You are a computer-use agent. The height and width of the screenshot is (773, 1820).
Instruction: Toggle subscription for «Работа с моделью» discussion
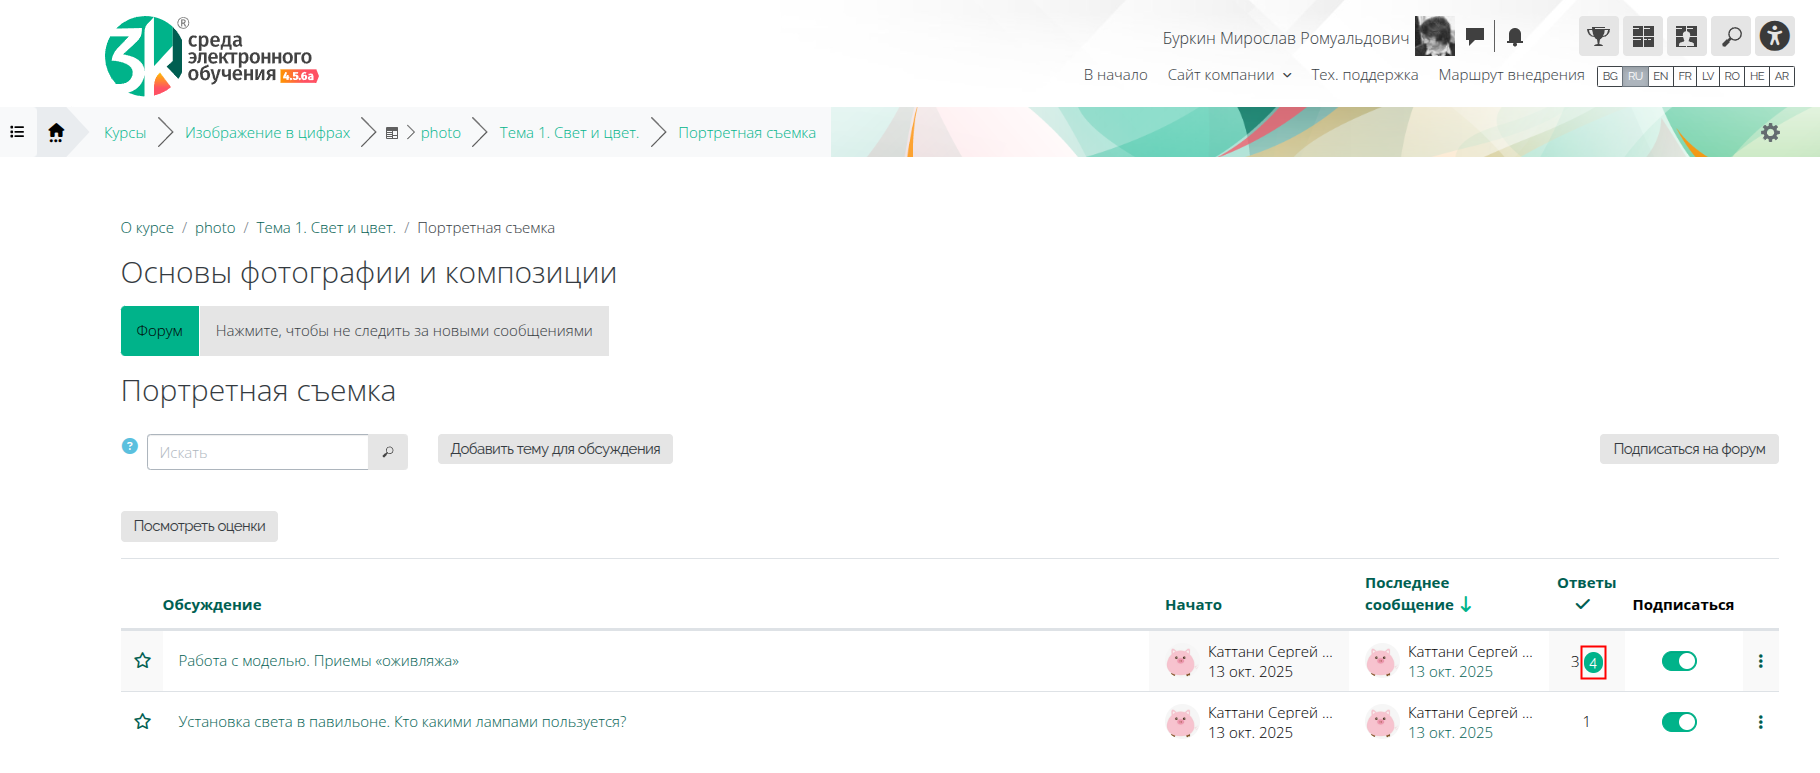pos(1679,661)
